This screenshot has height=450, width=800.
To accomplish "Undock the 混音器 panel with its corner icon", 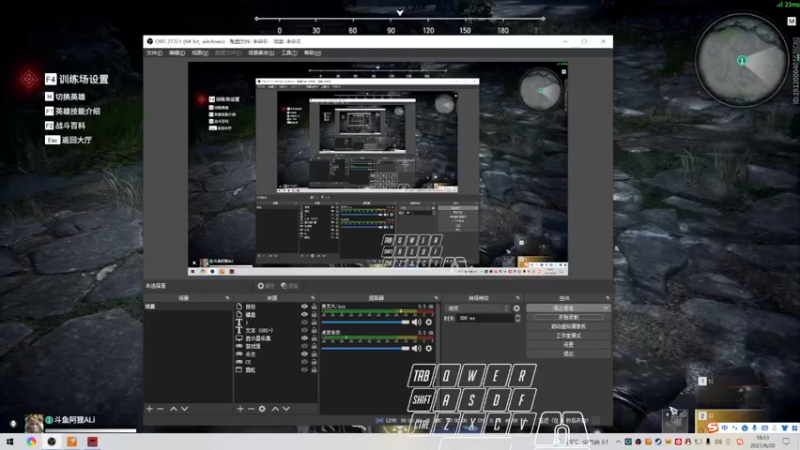I will click(x=436, y=297).
